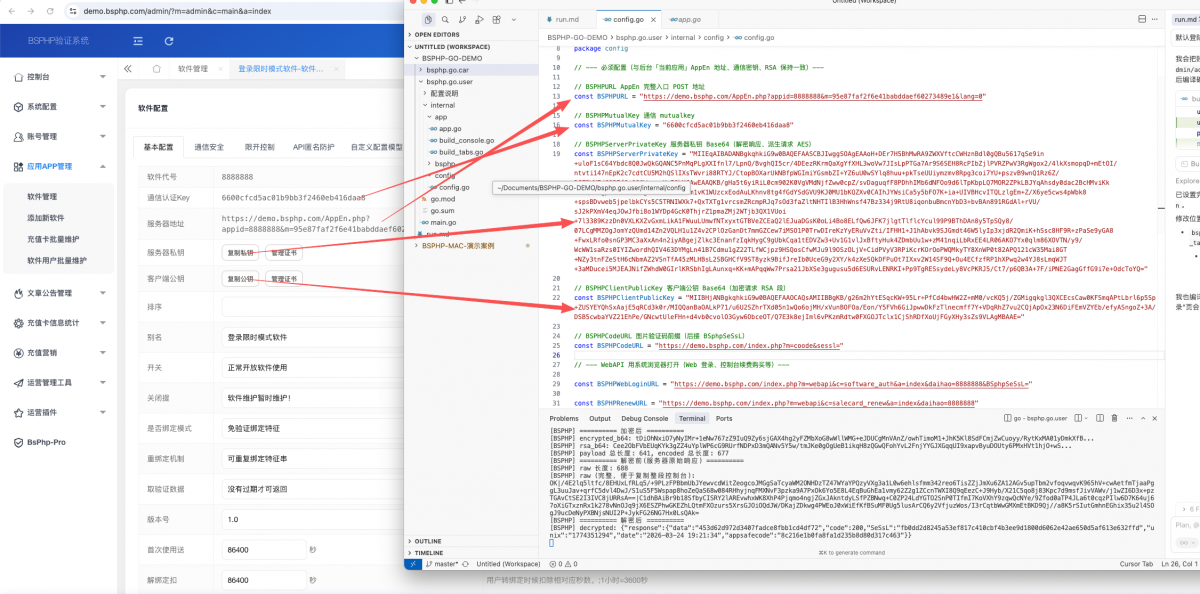Viewport: 1200px width, 594px height.
Task: Close the 登录限时模式软件 page tab
Action: click(334, 68)
